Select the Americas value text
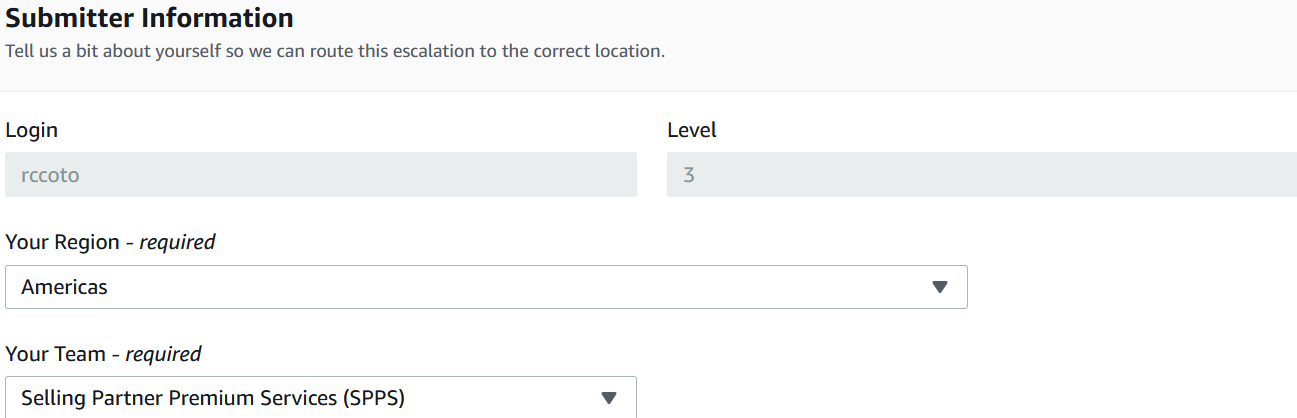 coord(64,287)
